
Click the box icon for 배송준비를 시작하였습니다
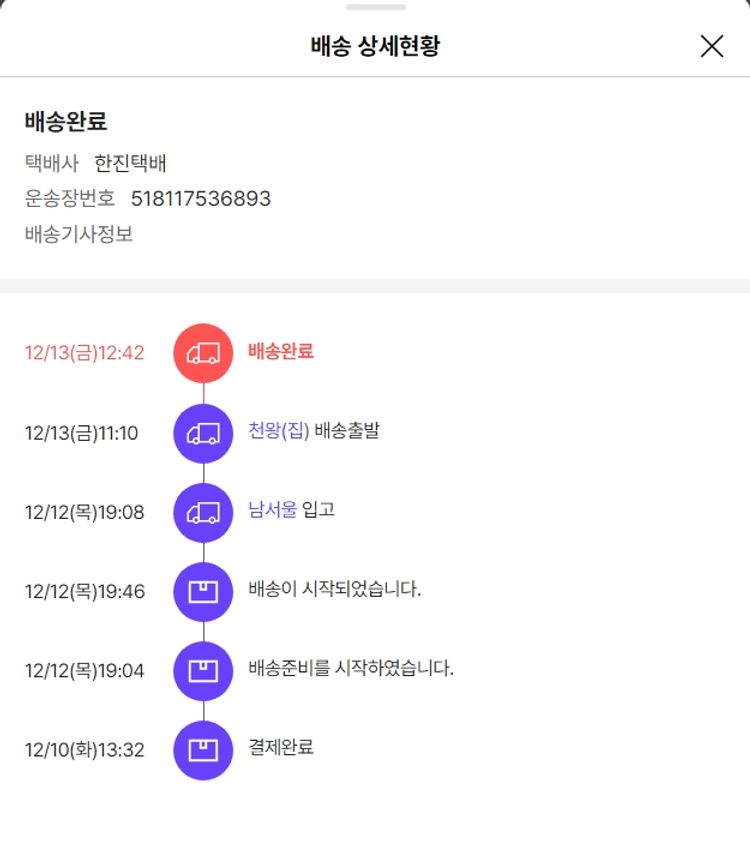coord(203,670)
